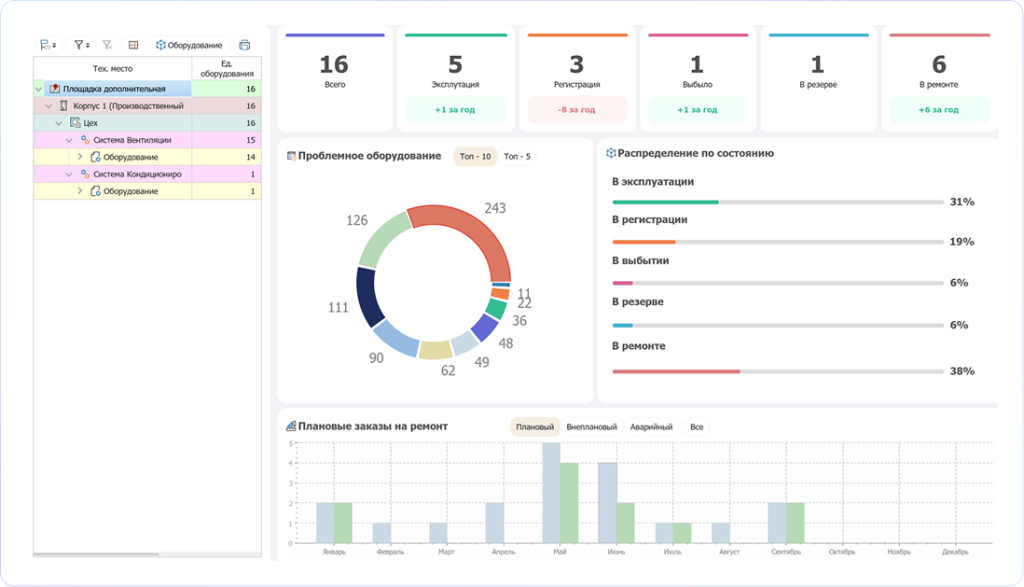Click the column layout icon
Image resolution: width=1024 pixels, height=587 pixels.
point(133,45)
